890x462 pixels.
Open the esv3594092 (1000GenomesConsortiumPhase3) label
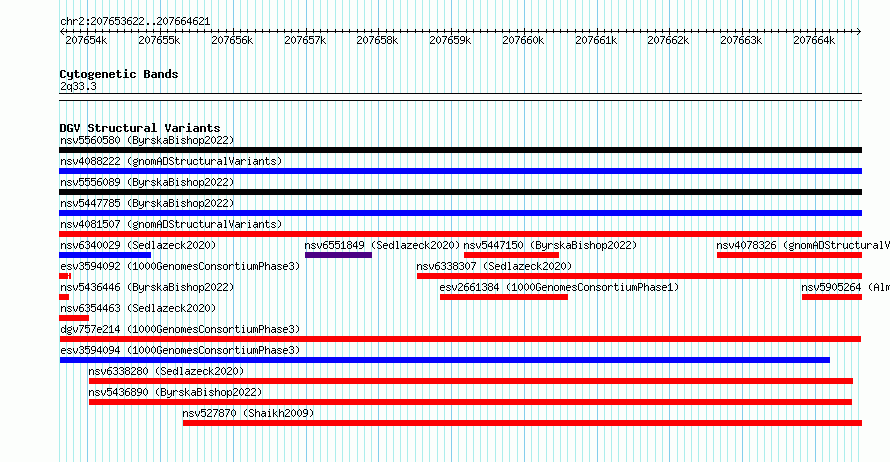(180, 266)
